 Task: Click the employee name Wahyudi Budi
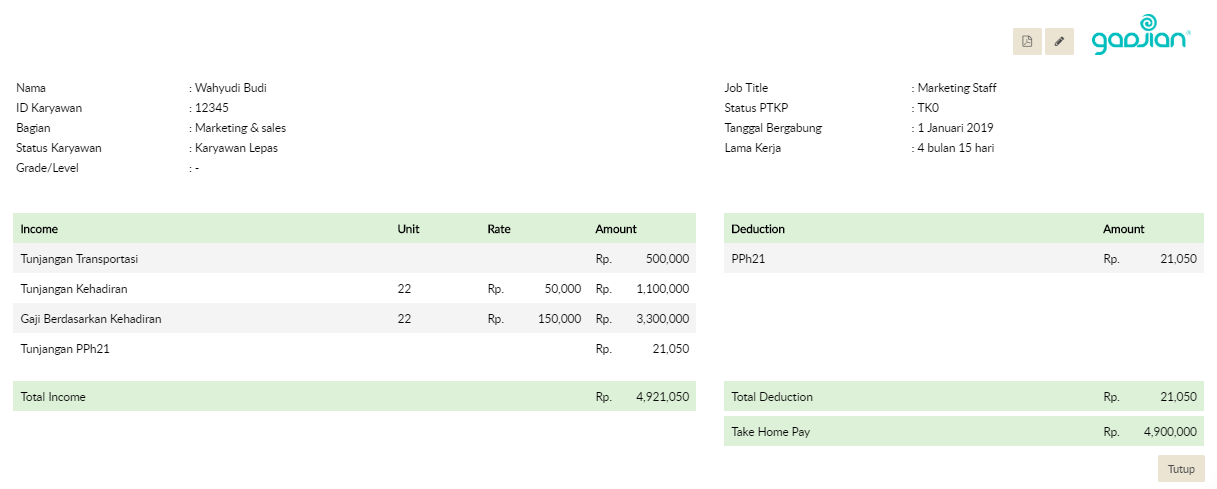[x=231, y=88]
